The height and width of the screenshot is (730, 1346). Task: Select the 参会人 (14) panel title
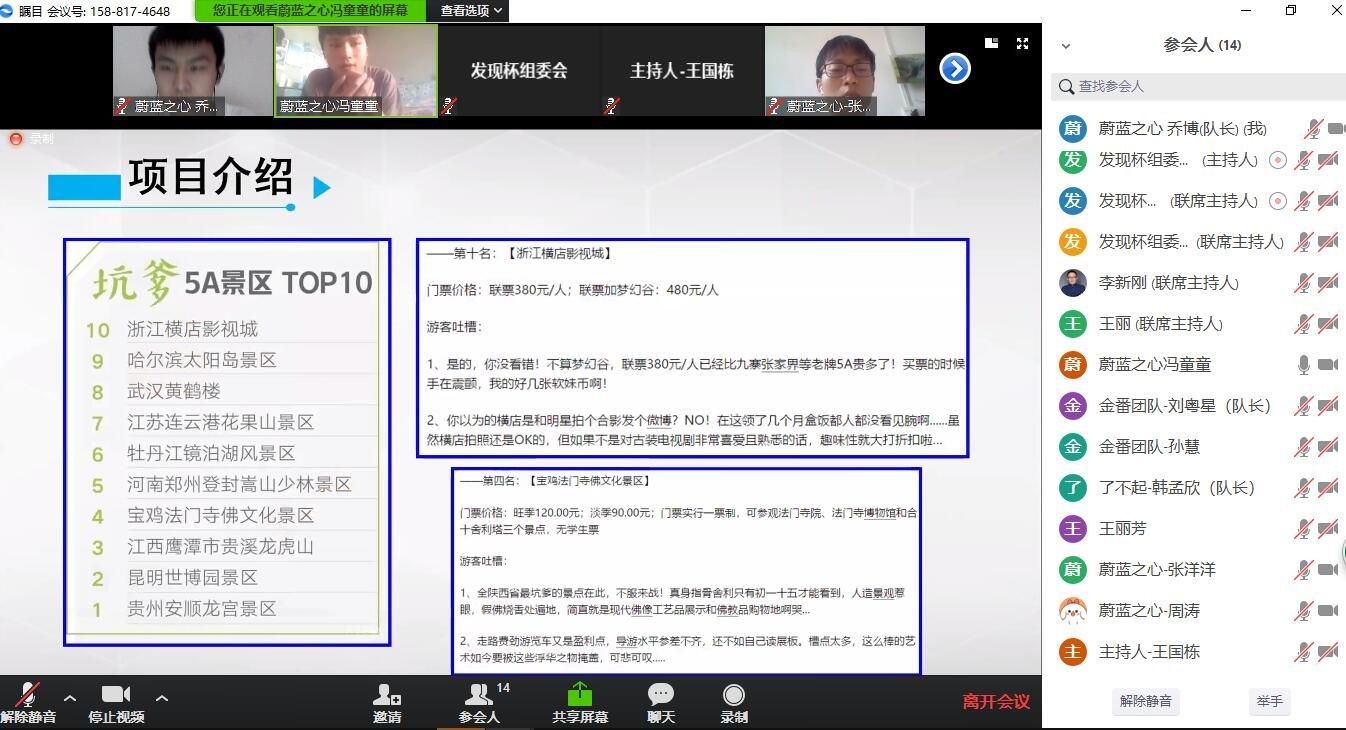point(1202,45)
